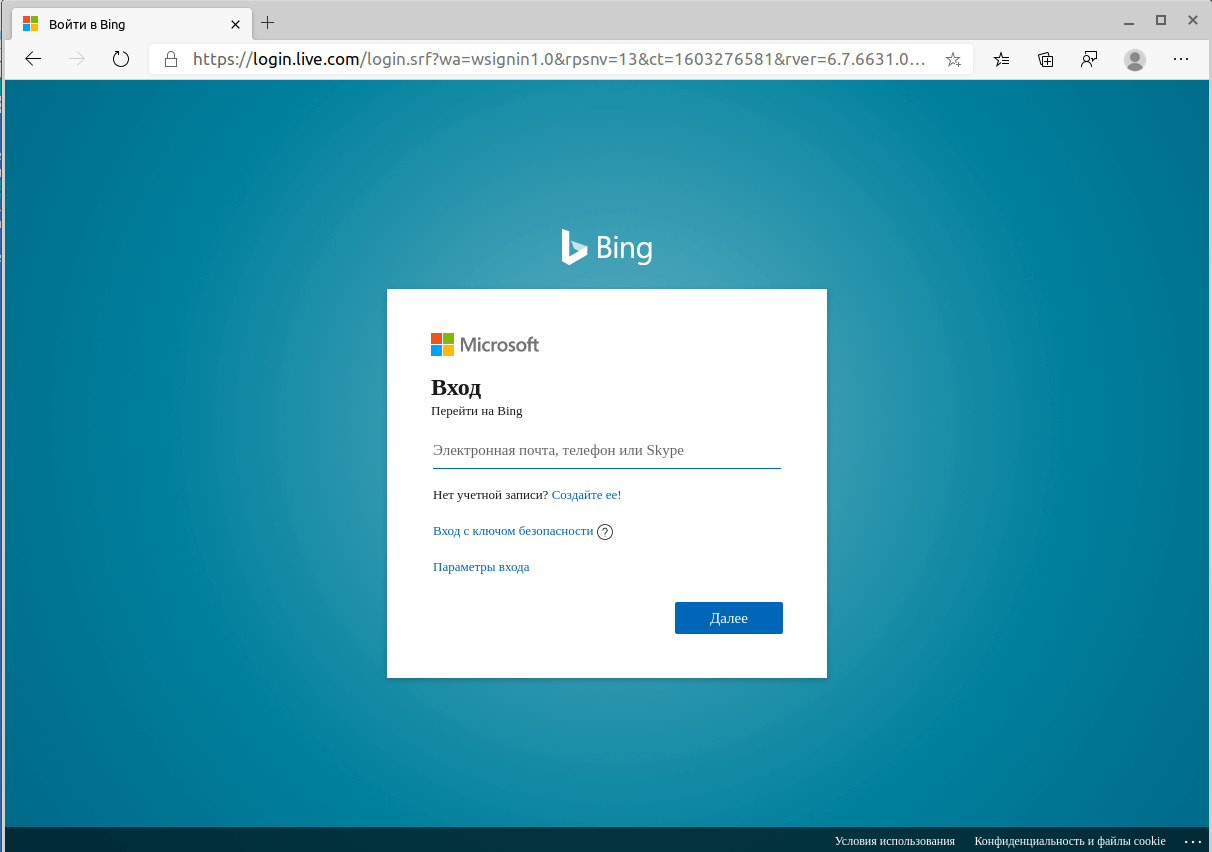Open a new tab with plus button
Viewport: 1212px width, 852px height.
click(267, 23)
